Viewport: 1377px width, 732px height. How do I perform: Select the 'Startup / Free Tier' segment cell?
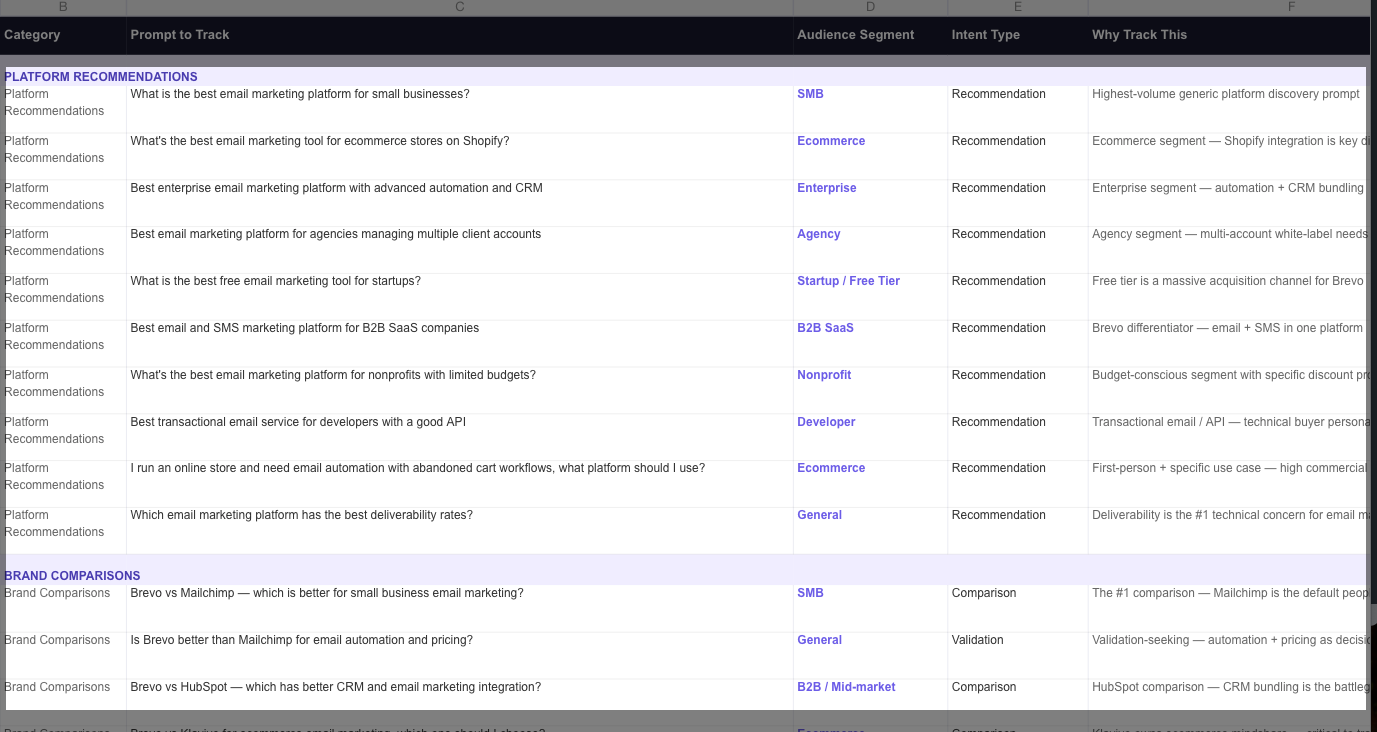tap(870, 297)
